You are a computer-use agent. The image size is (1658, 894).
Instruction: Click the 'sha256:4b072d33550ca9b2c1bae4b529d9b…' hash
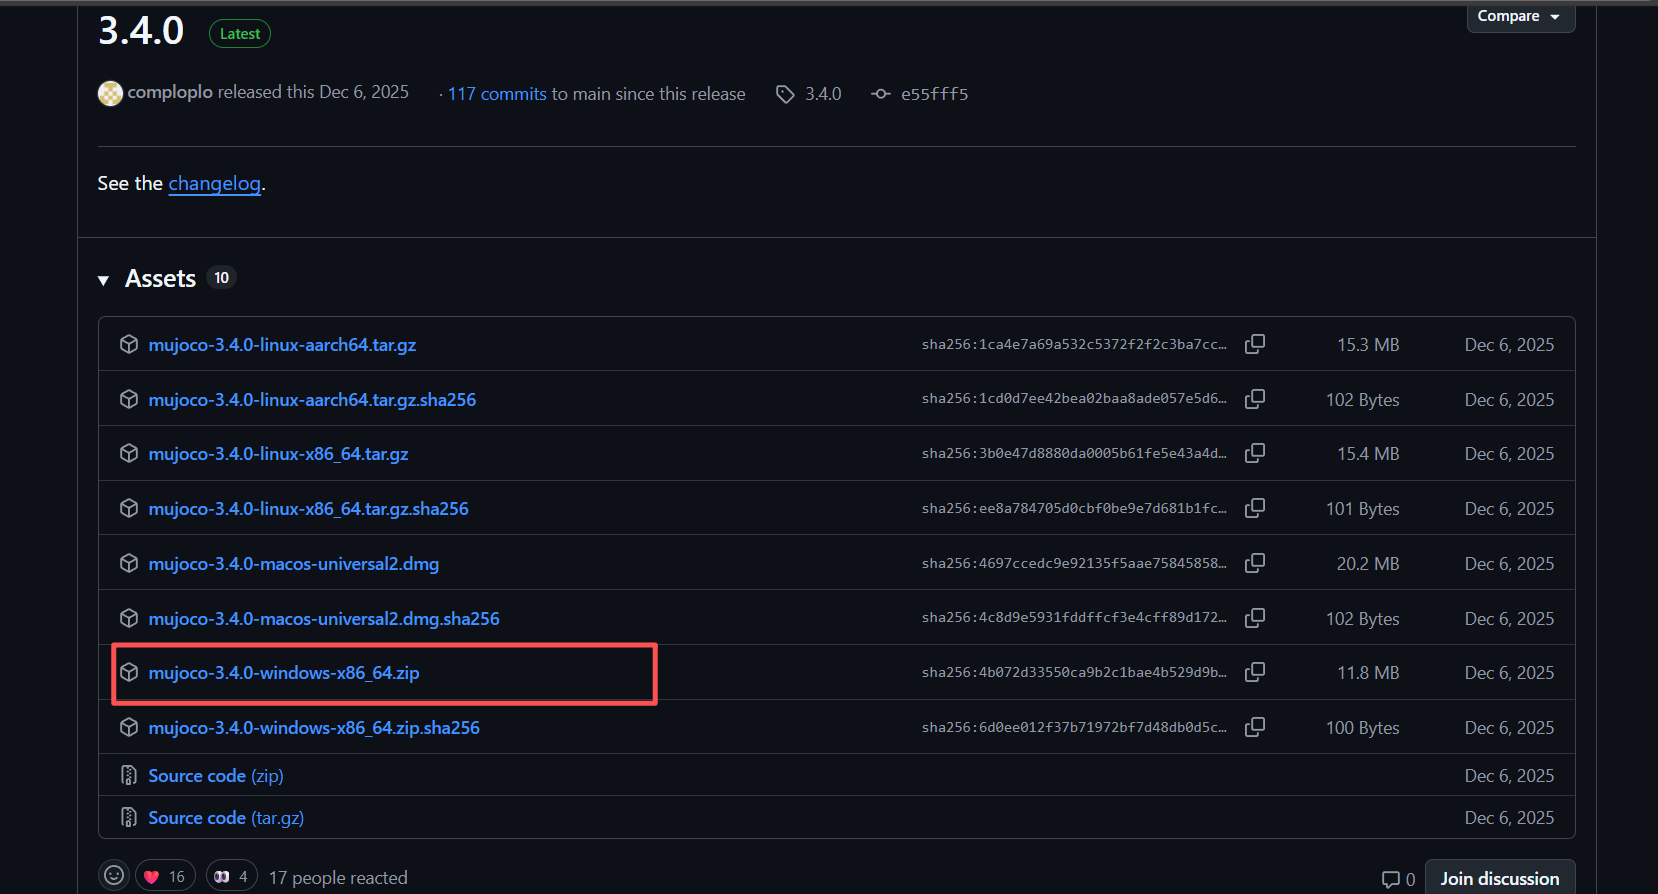(x=1074, y=672)
